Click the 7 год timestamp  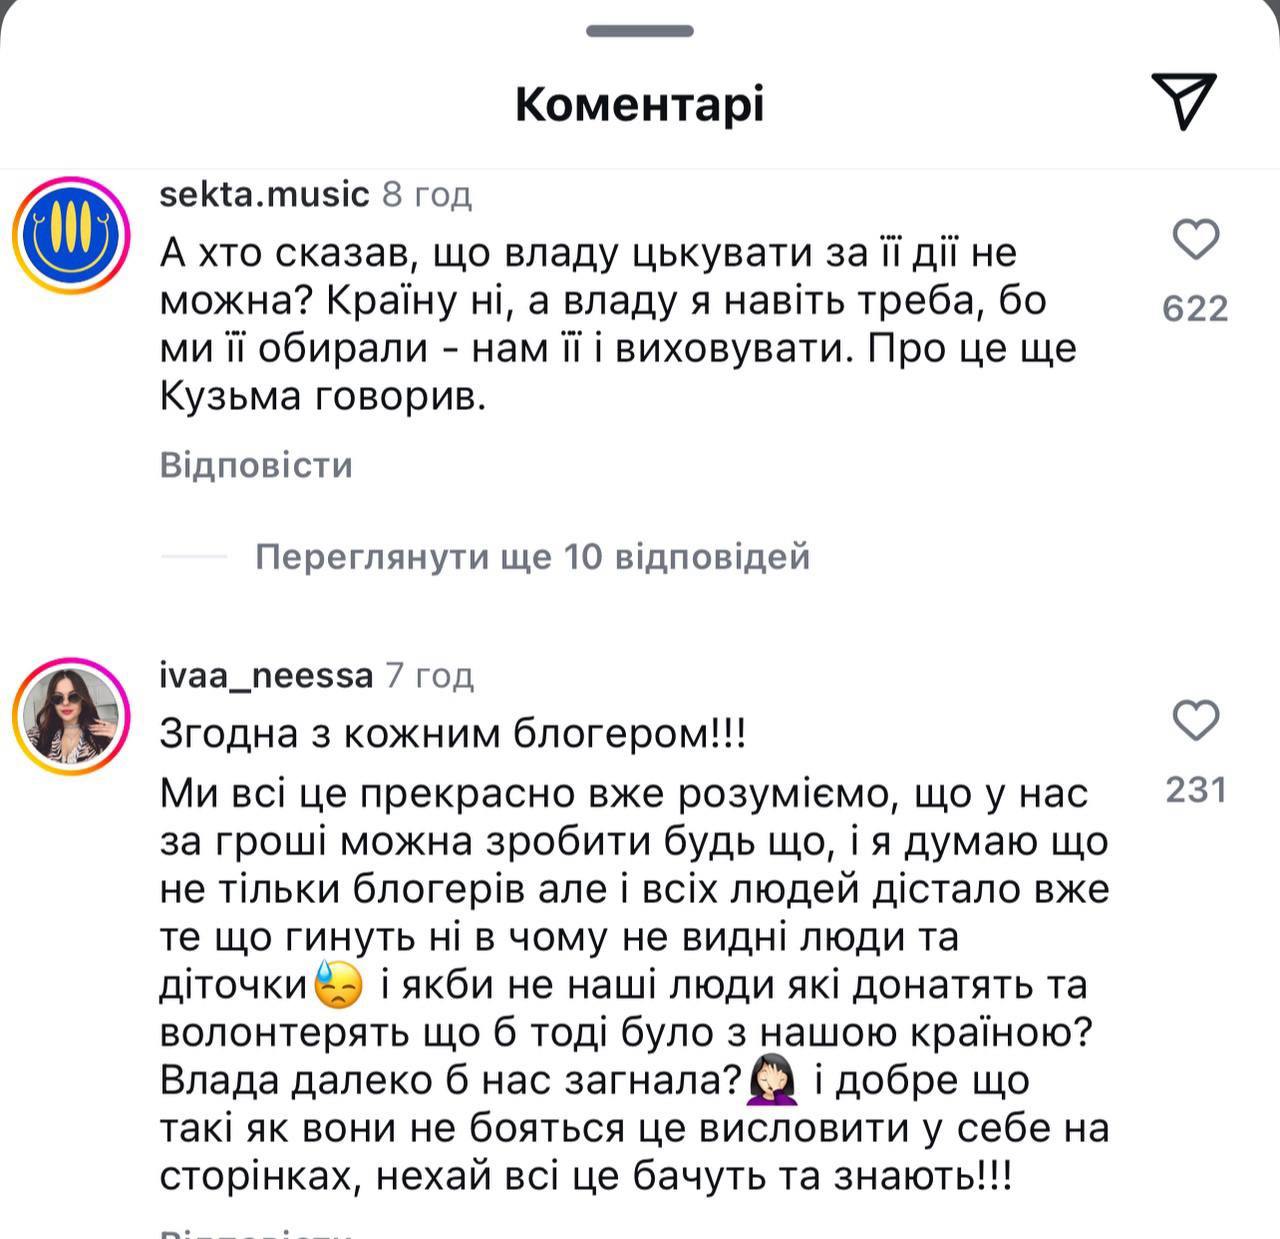coord(430,675)
